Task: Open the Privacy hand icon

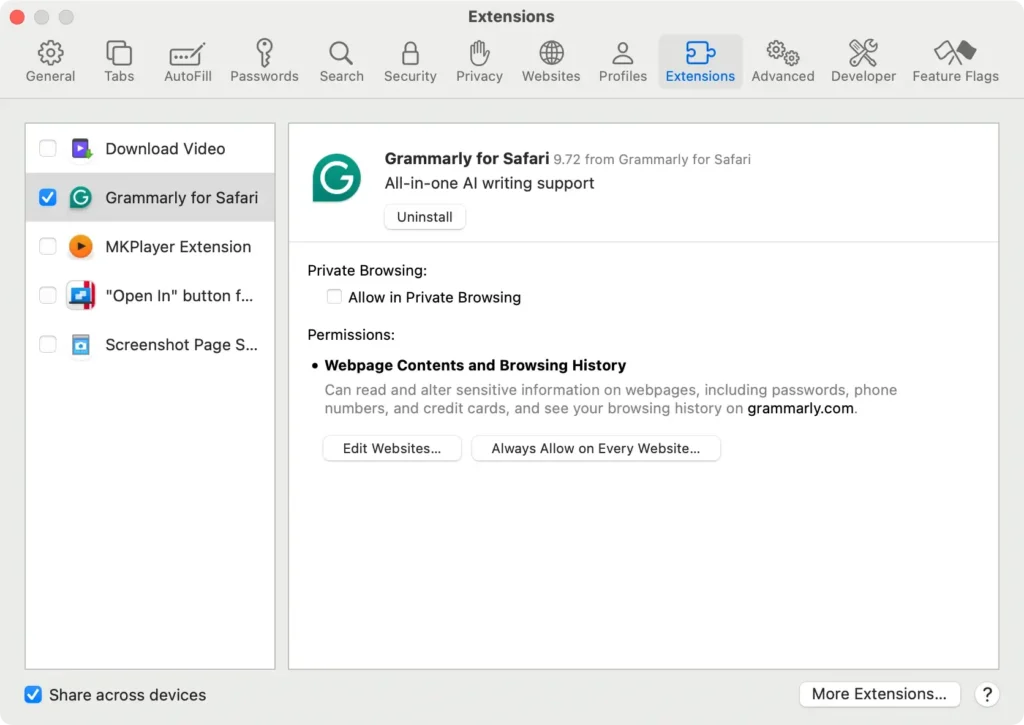Action: tap(479, 59)
